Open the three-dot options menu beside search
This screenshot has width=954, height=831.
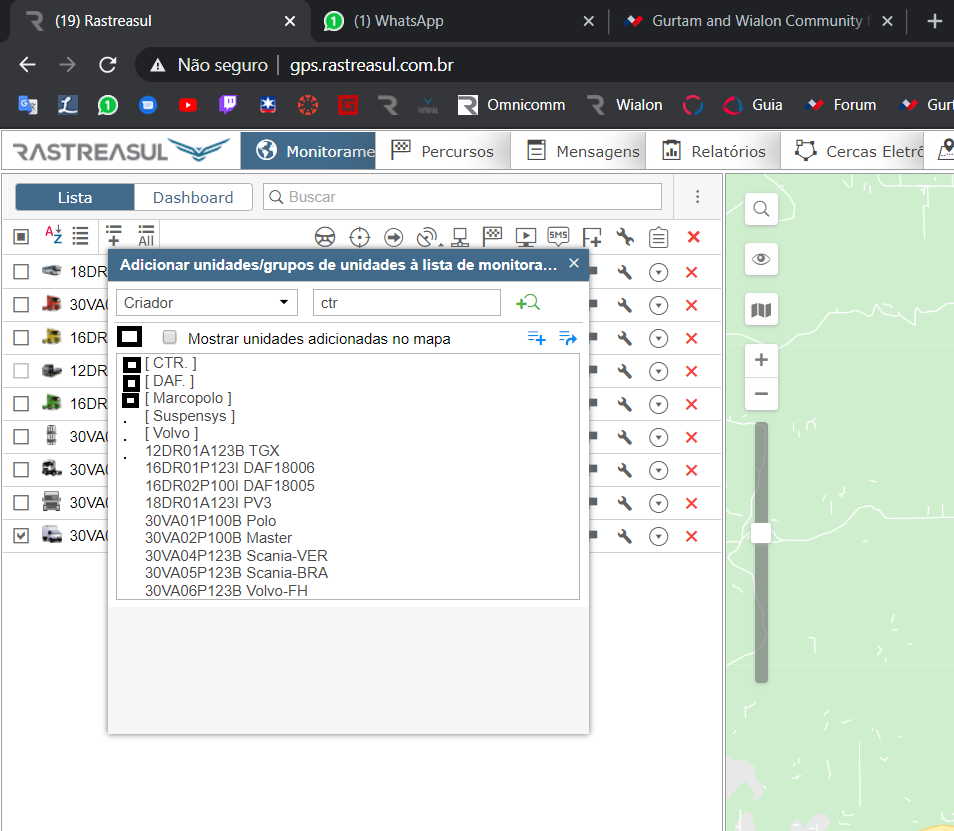(x=698, y=197)
